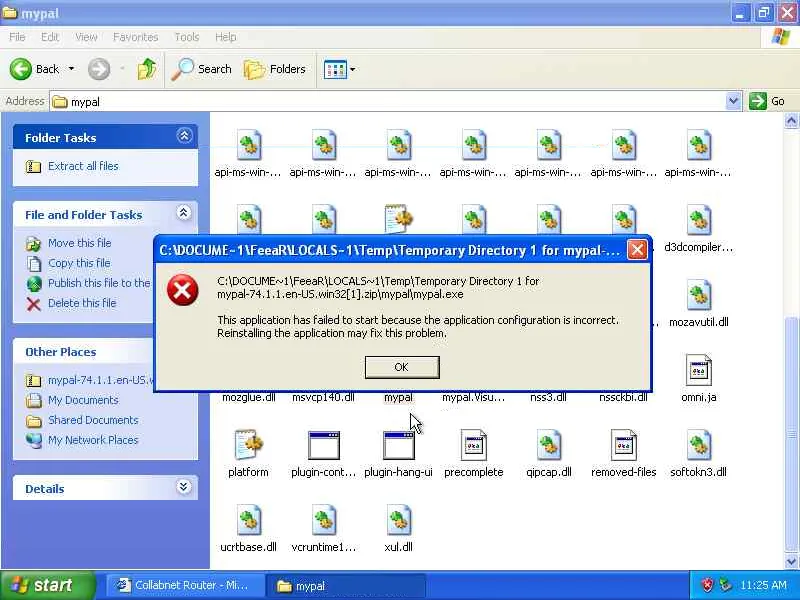Viewport: 800px width, 600px height.
Task: Close the error dialog with the X
Action: 637,250
